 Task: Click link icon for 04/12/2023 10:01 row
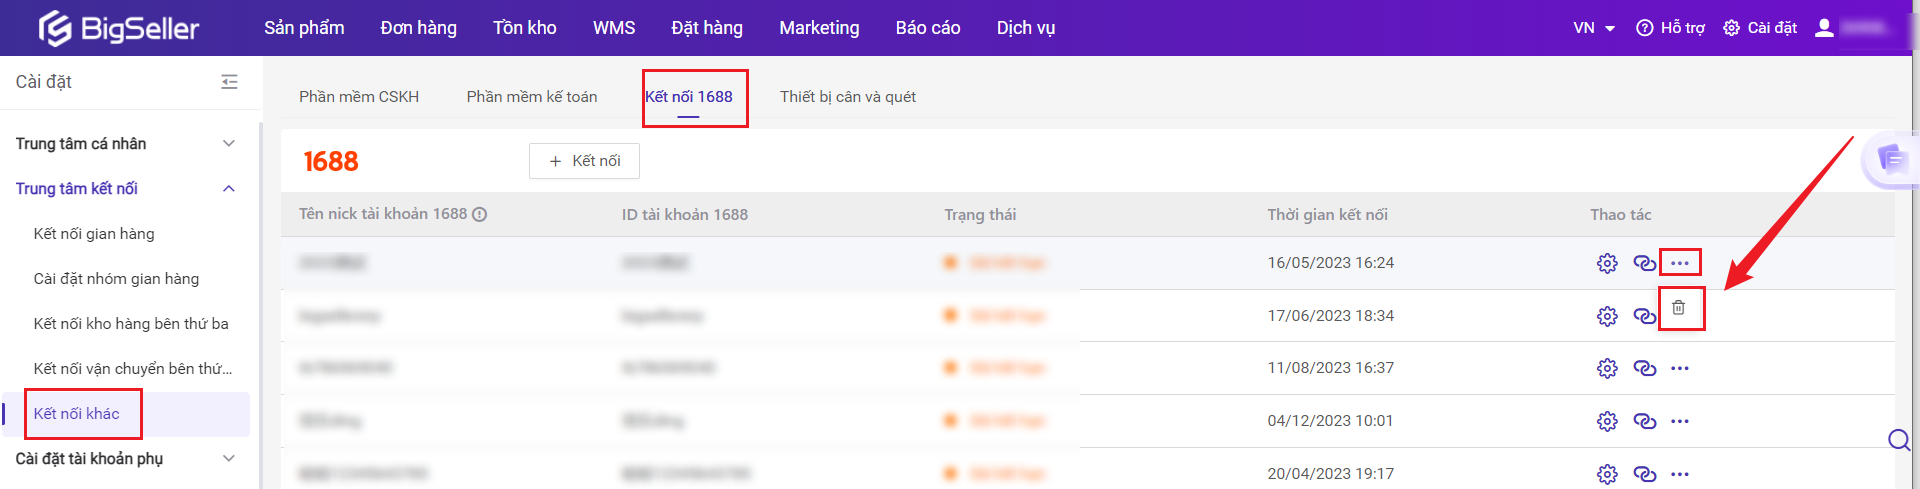[x=1645, y=421]
